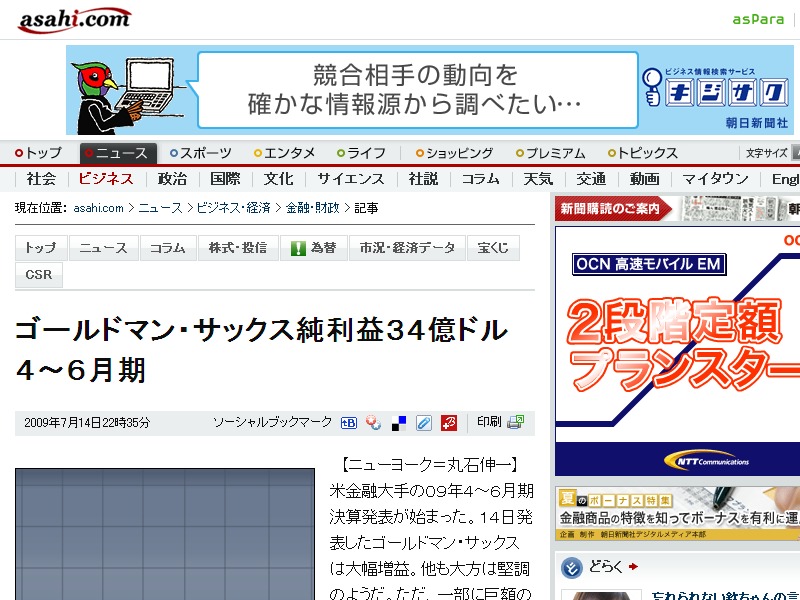Go to the ライフ tab

click(x=361, y=153)
